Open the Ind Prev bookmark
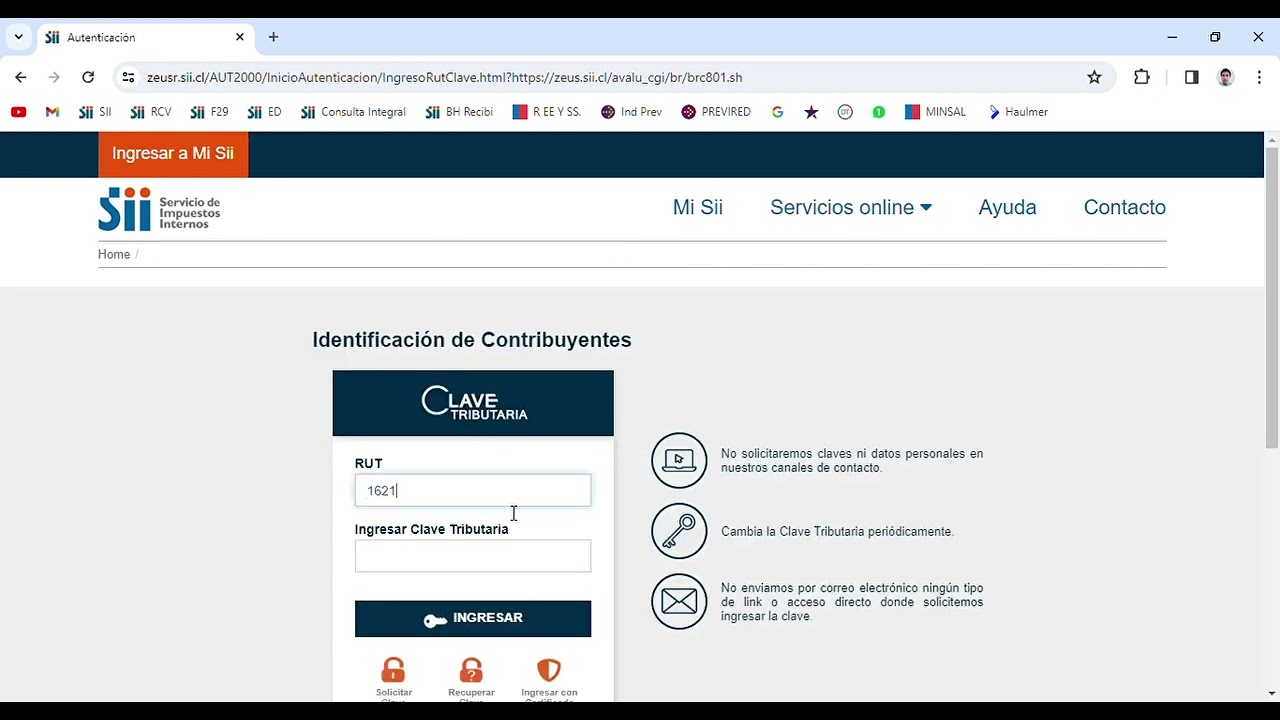The width and height of the screenshot is (1280, 720). (x=631, y=112)
